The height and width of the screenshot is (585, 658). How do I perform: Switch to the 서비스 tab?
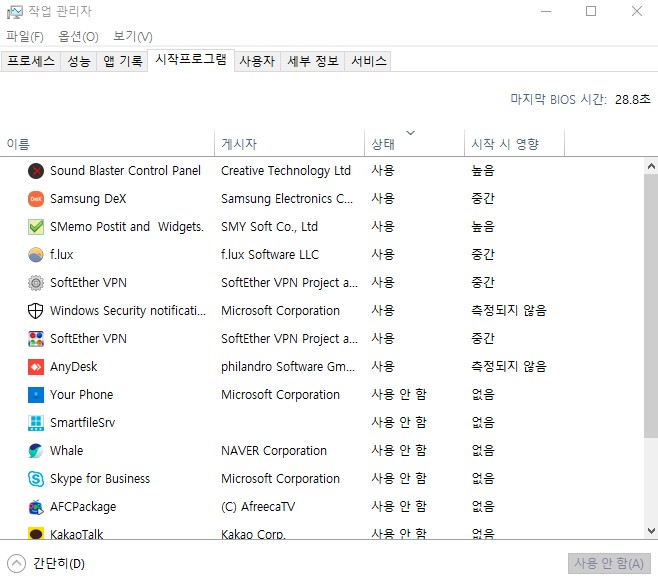pos(368,61)
